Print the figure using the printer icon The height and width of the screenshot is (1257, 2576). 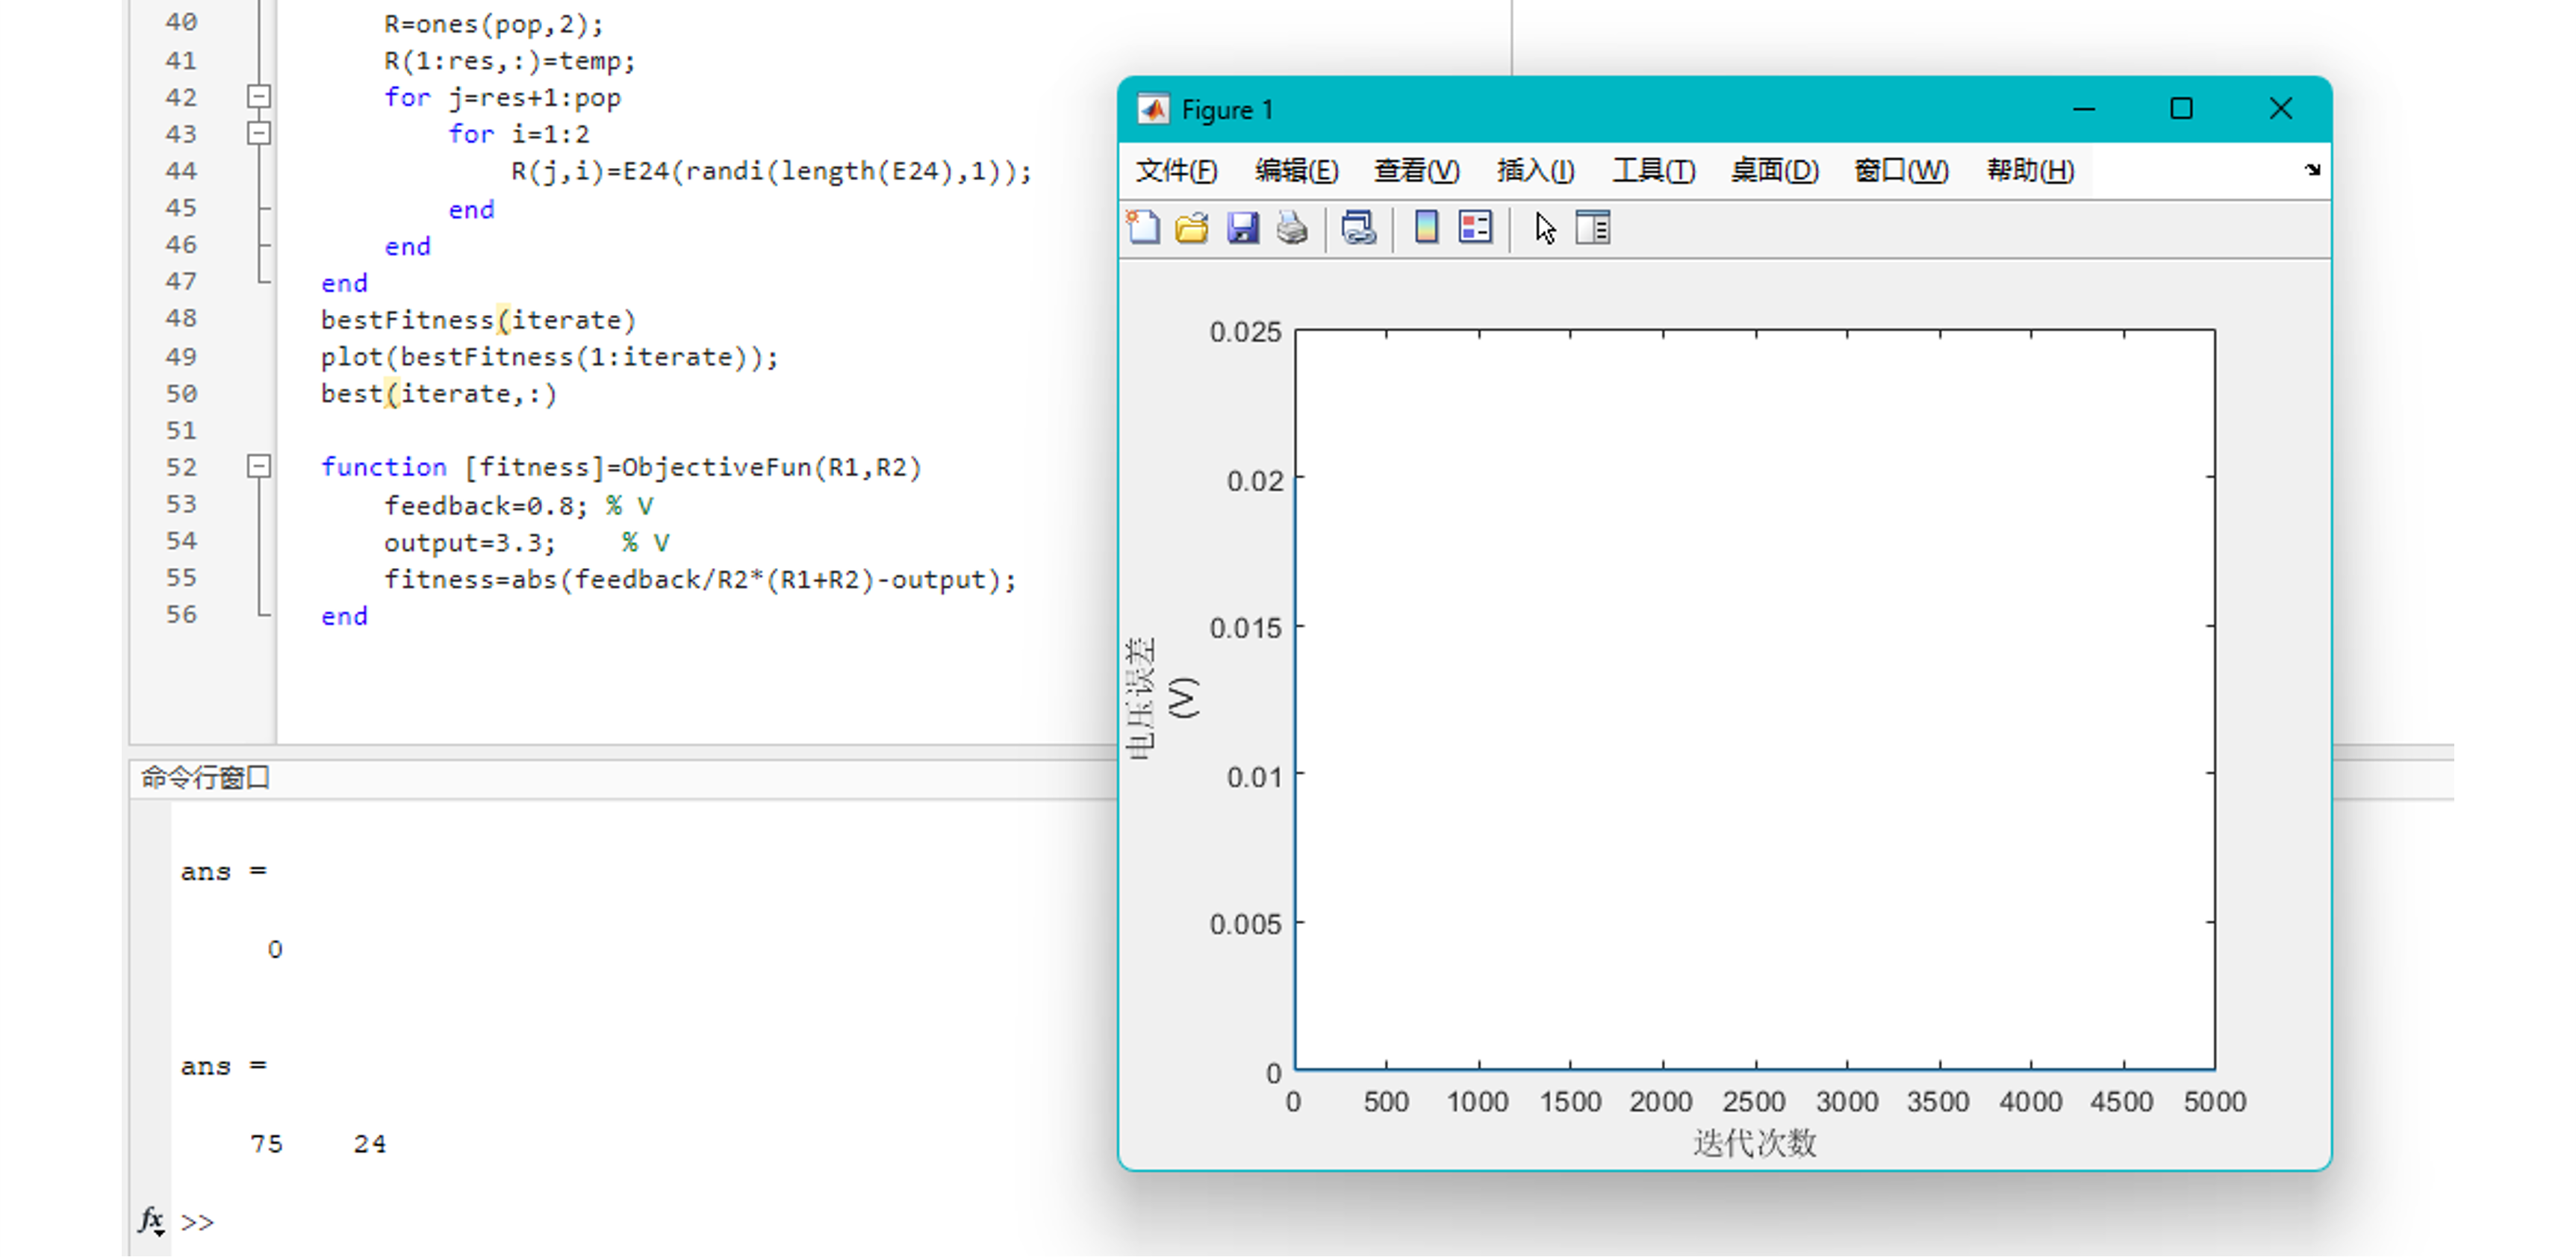(1292, 228)
